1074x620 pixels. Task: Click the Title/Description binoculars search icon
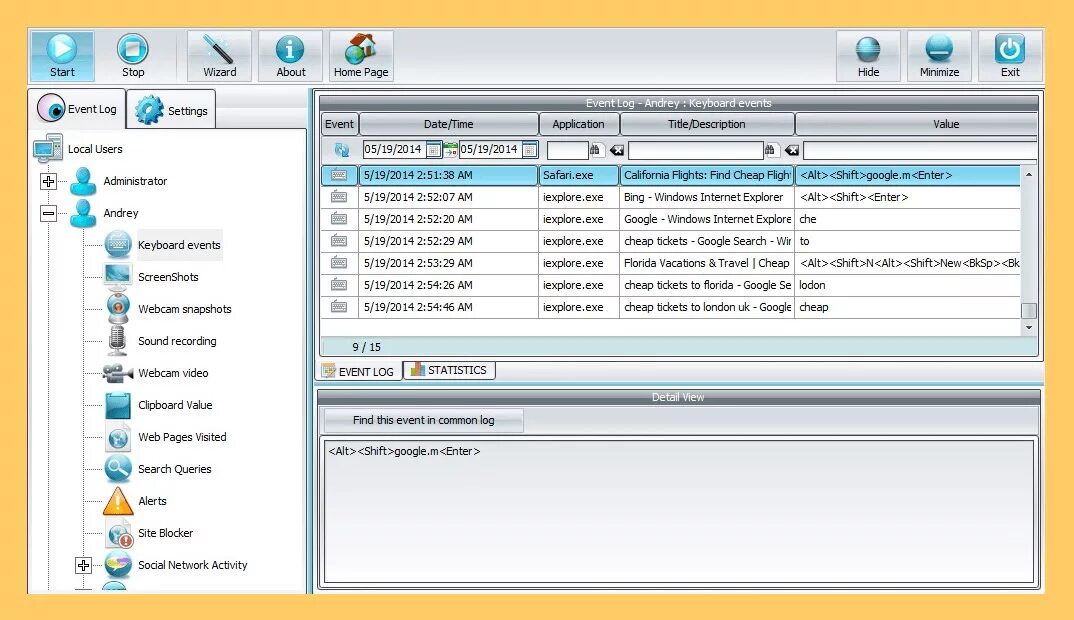[770, 149]
